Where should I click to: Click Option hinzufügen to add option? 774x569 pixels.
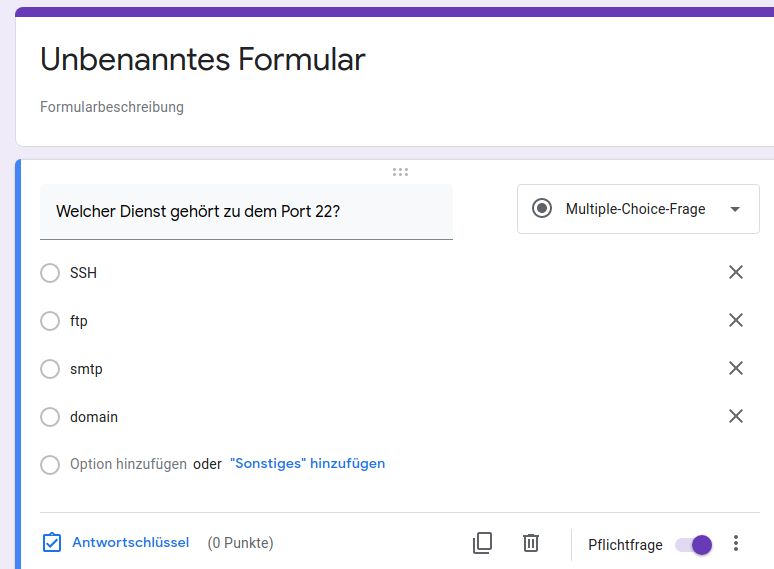coord(128,464)
